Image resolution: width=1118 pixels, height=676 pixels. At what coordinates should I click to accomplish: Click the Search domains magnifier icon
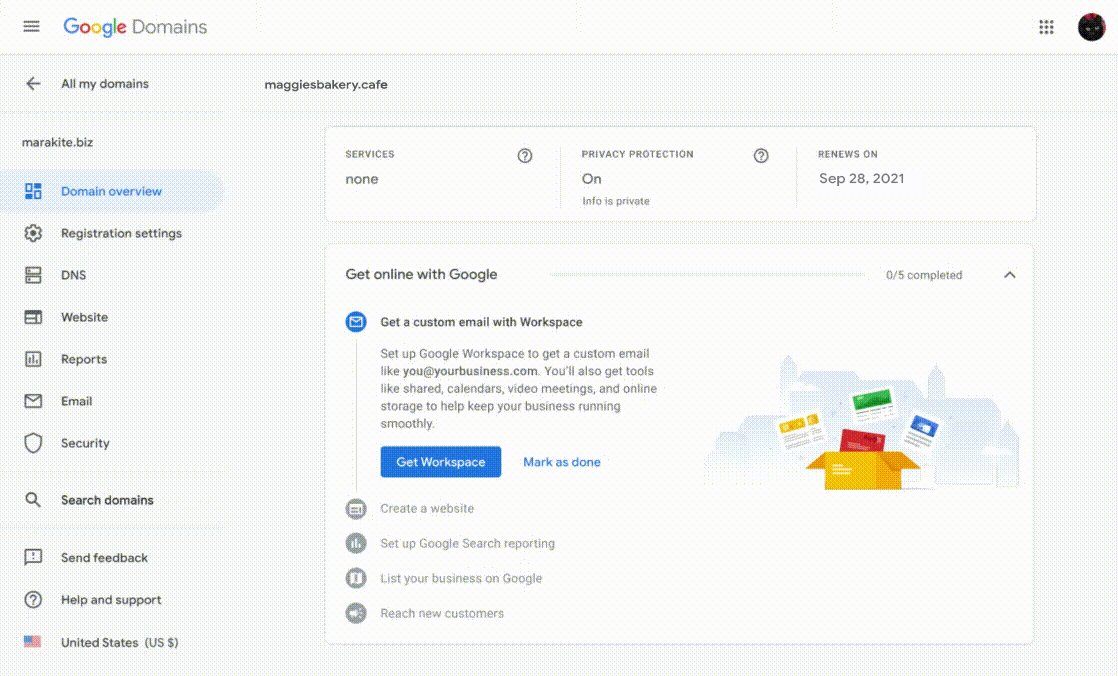[33, 500]
